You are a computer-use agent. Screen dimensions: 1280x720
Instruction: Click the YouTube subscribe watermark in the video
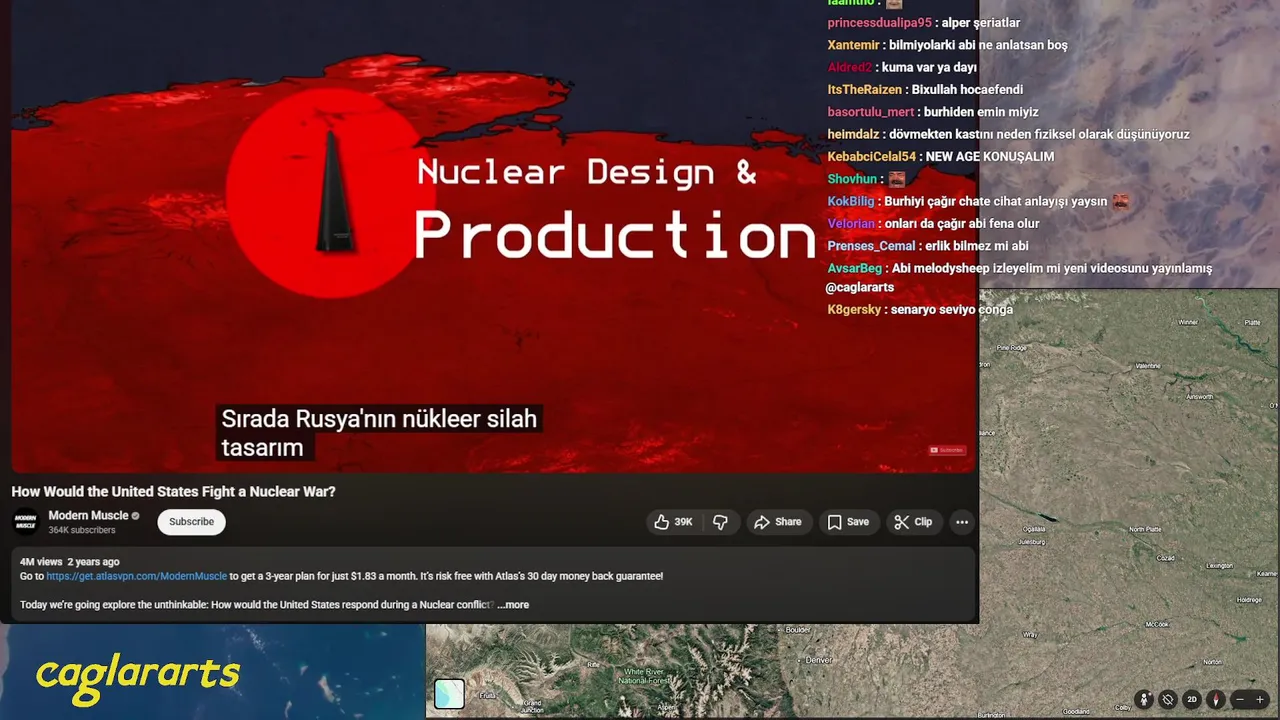[947, 450]
